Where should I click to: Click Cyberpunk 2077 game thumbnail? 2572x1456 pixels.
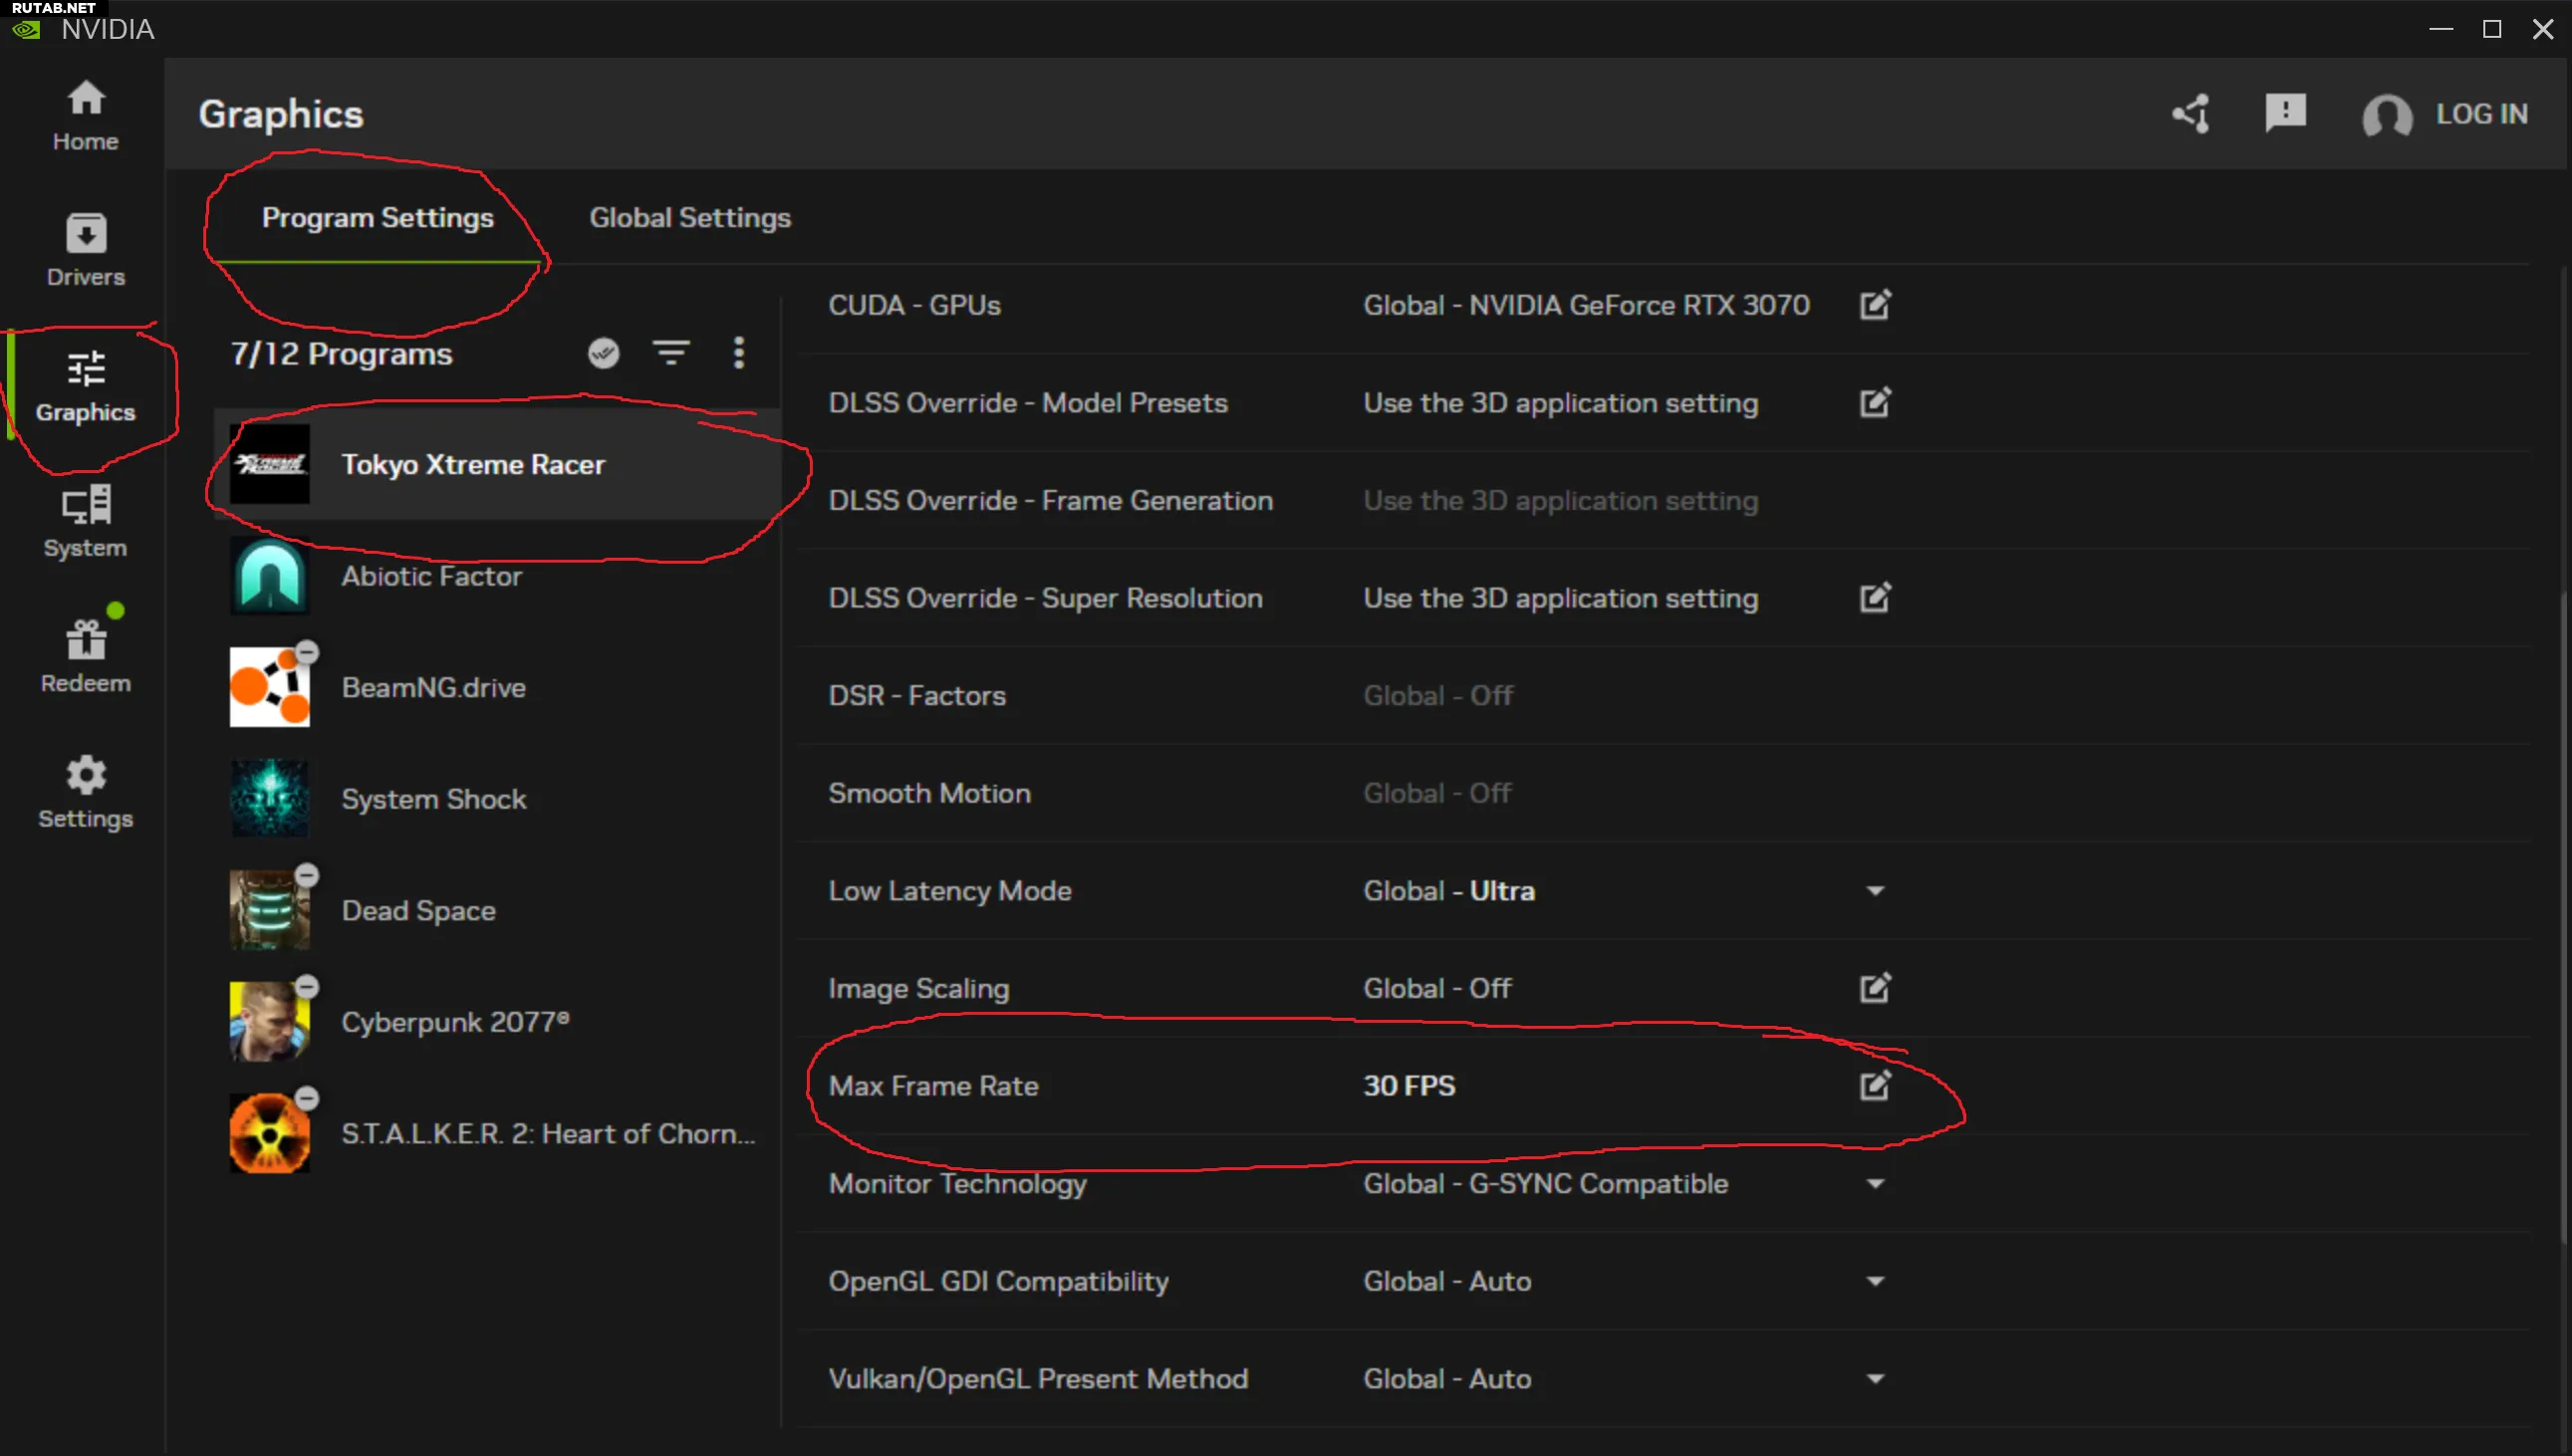click(x=269, y=1022)
